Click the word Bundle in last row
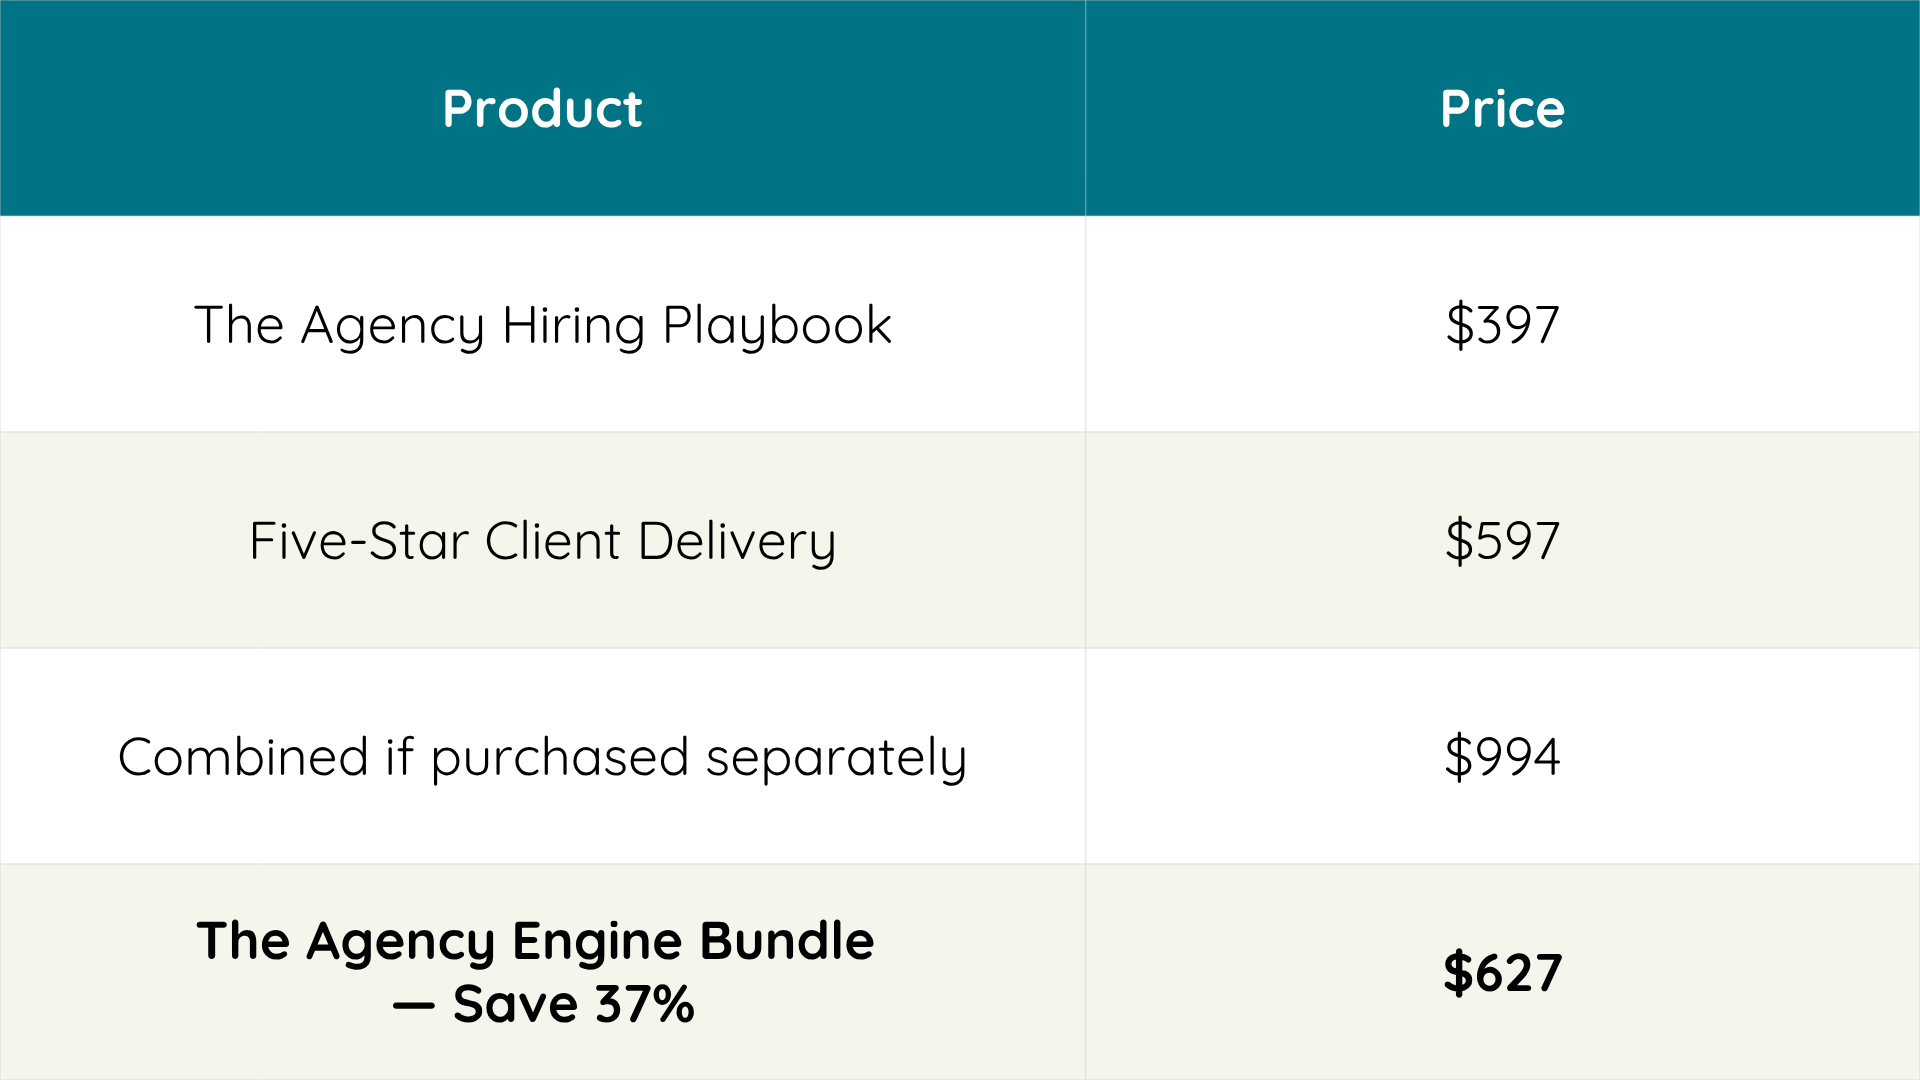The height and width of the screenshot is (1080, 1920). 786,941
